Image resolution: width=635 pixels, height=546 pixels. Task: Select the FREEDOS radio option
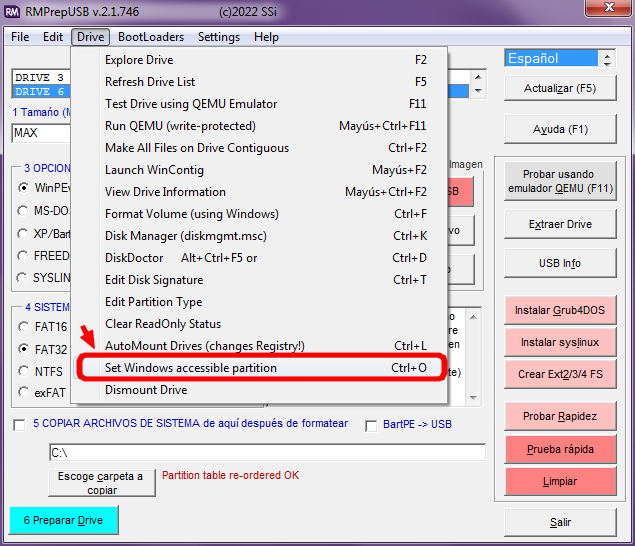23,256
